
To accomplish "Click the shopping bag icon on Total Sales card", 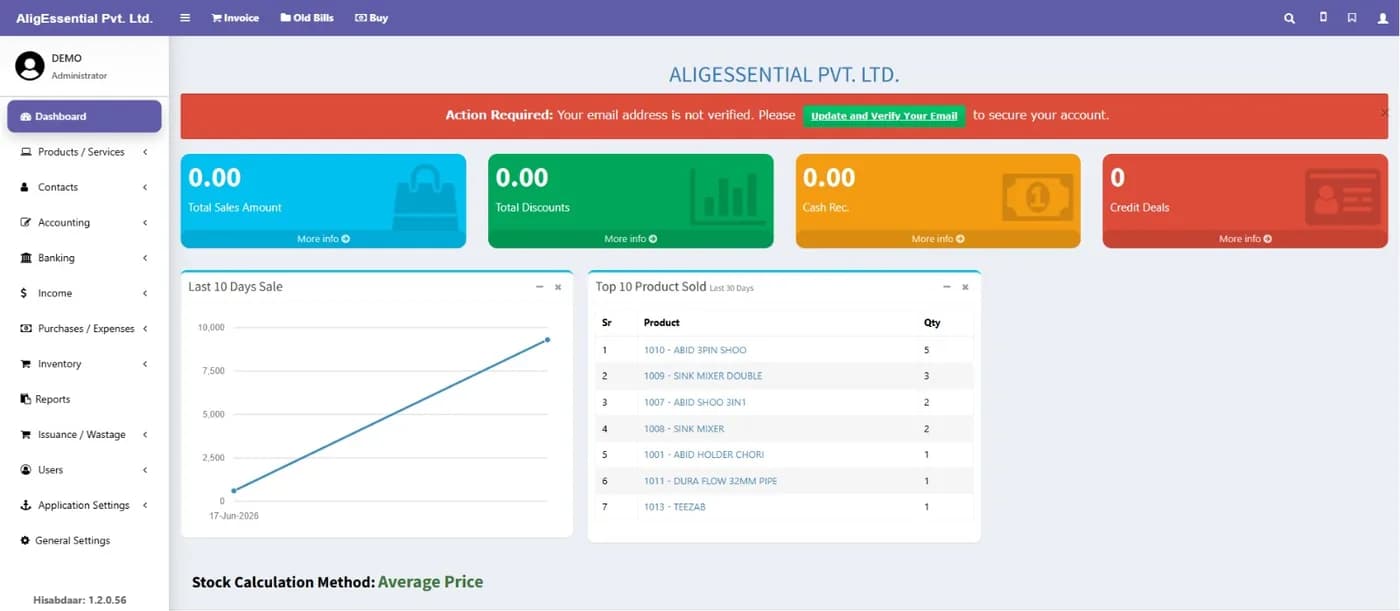I will pos(426,197).
